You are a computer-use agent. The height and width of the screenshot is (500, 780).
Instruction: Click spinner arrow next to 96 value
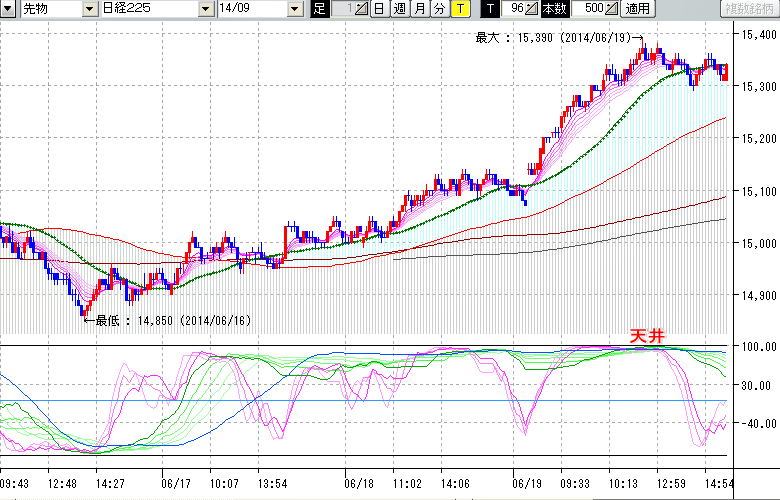pos(532,9)
